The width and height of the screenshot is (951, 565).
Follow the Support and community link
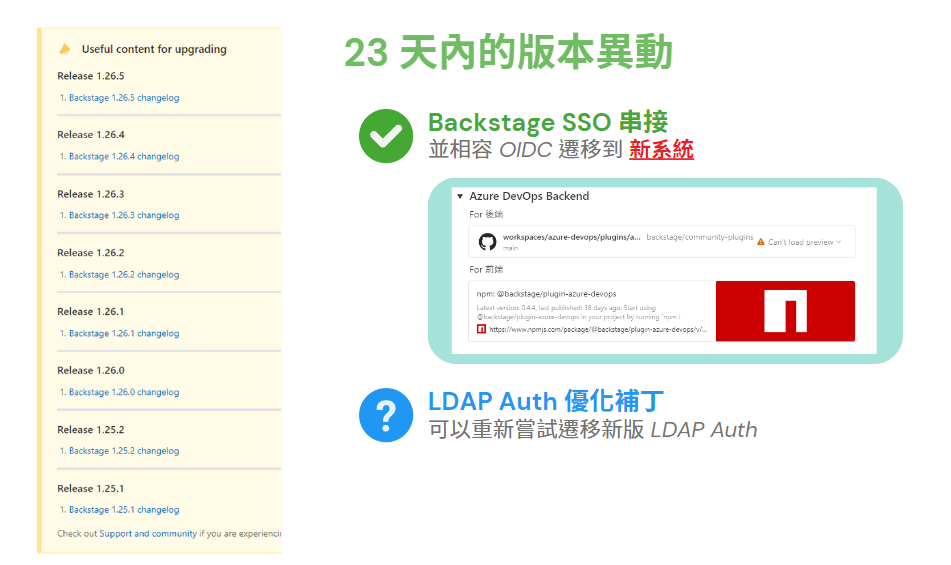(148, 533)
